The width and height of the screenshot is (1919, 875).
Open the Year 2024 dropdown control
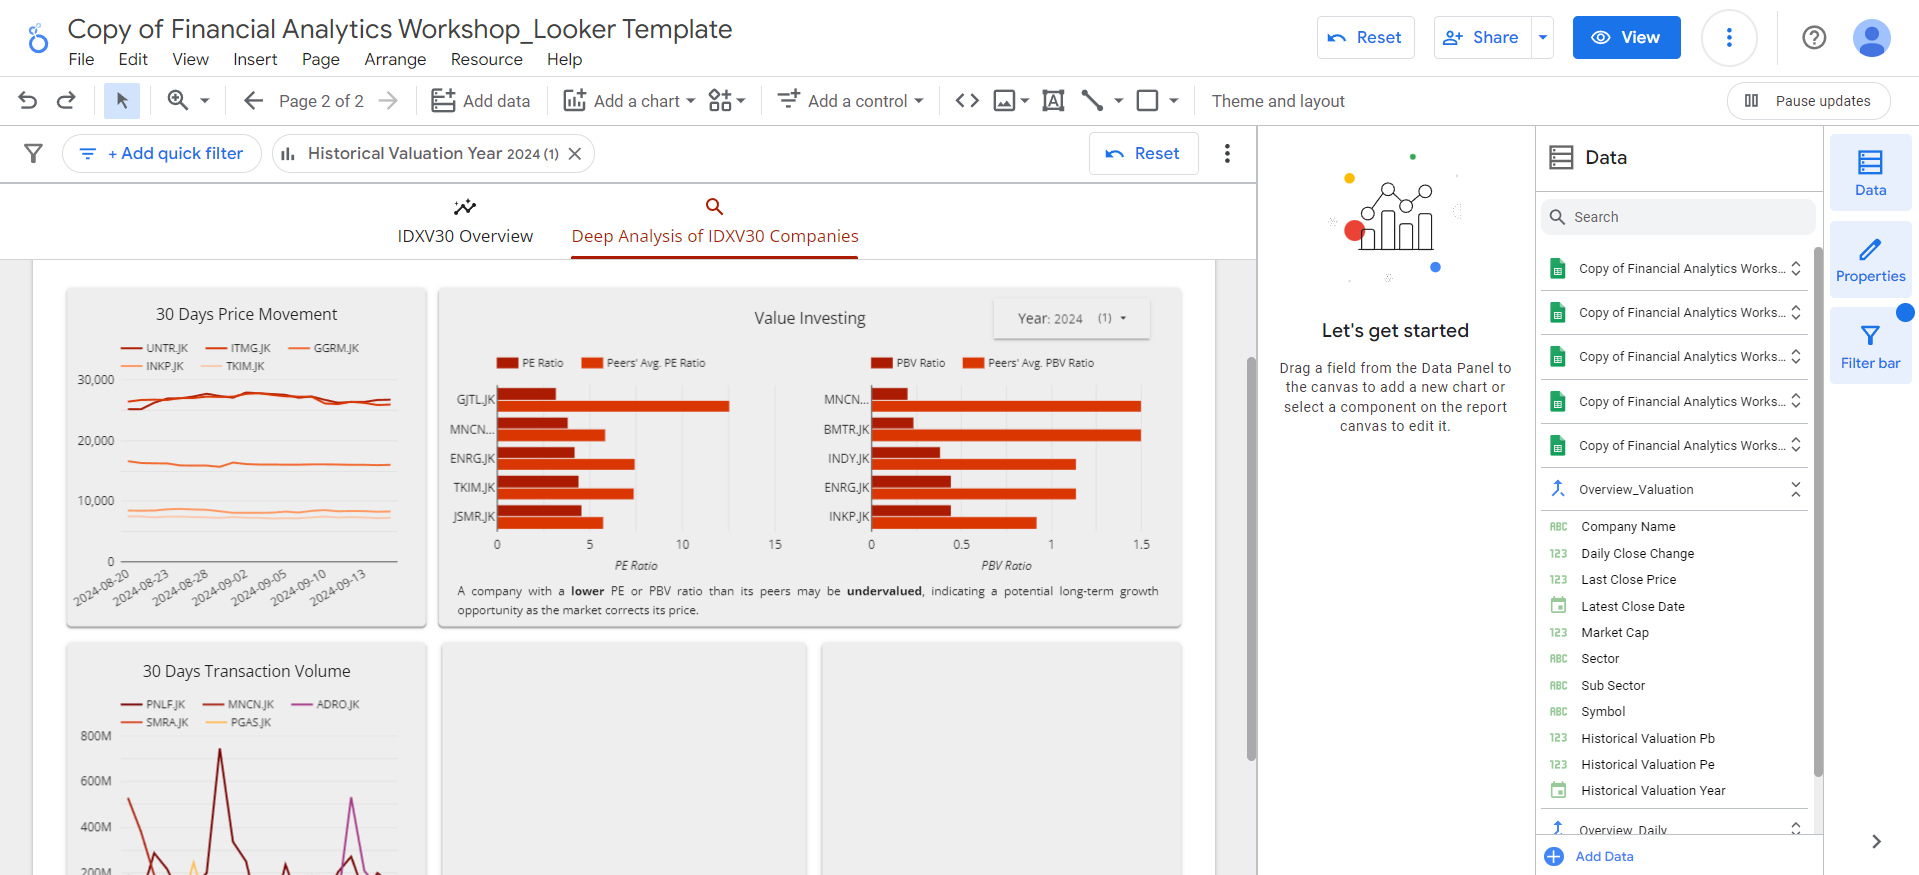[1071, 318]
